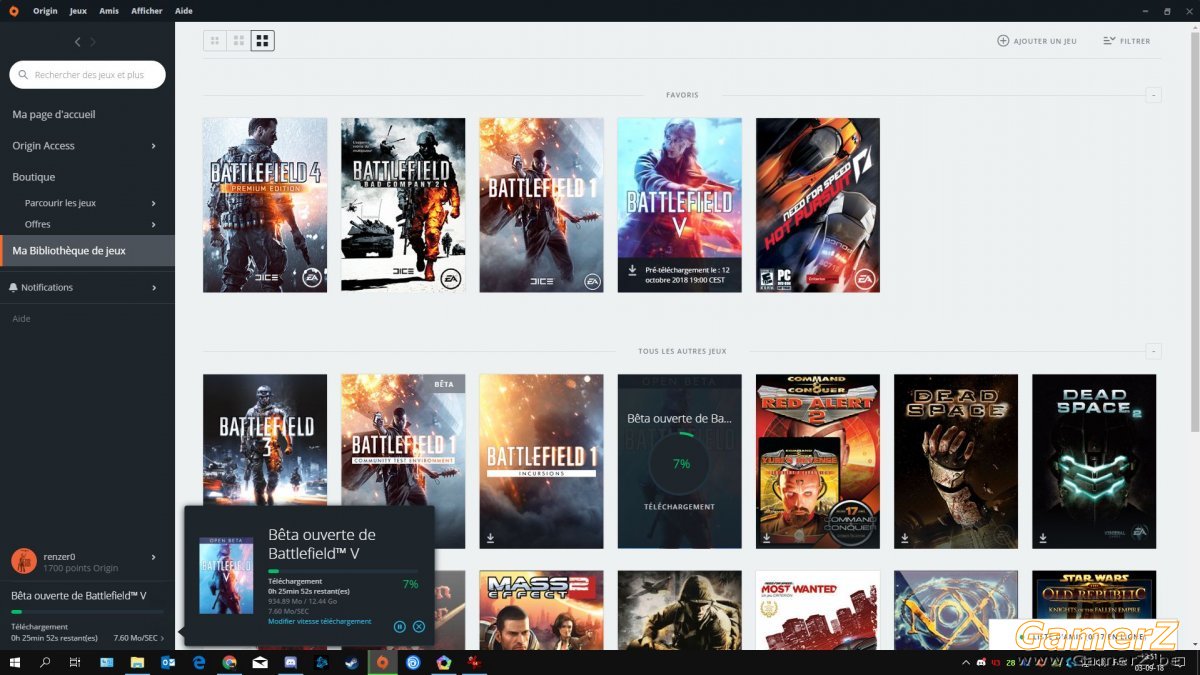Open the Battlefield 1 favorite tile
This screenshot has width=1200, height=675.
(x=541, y=205)
